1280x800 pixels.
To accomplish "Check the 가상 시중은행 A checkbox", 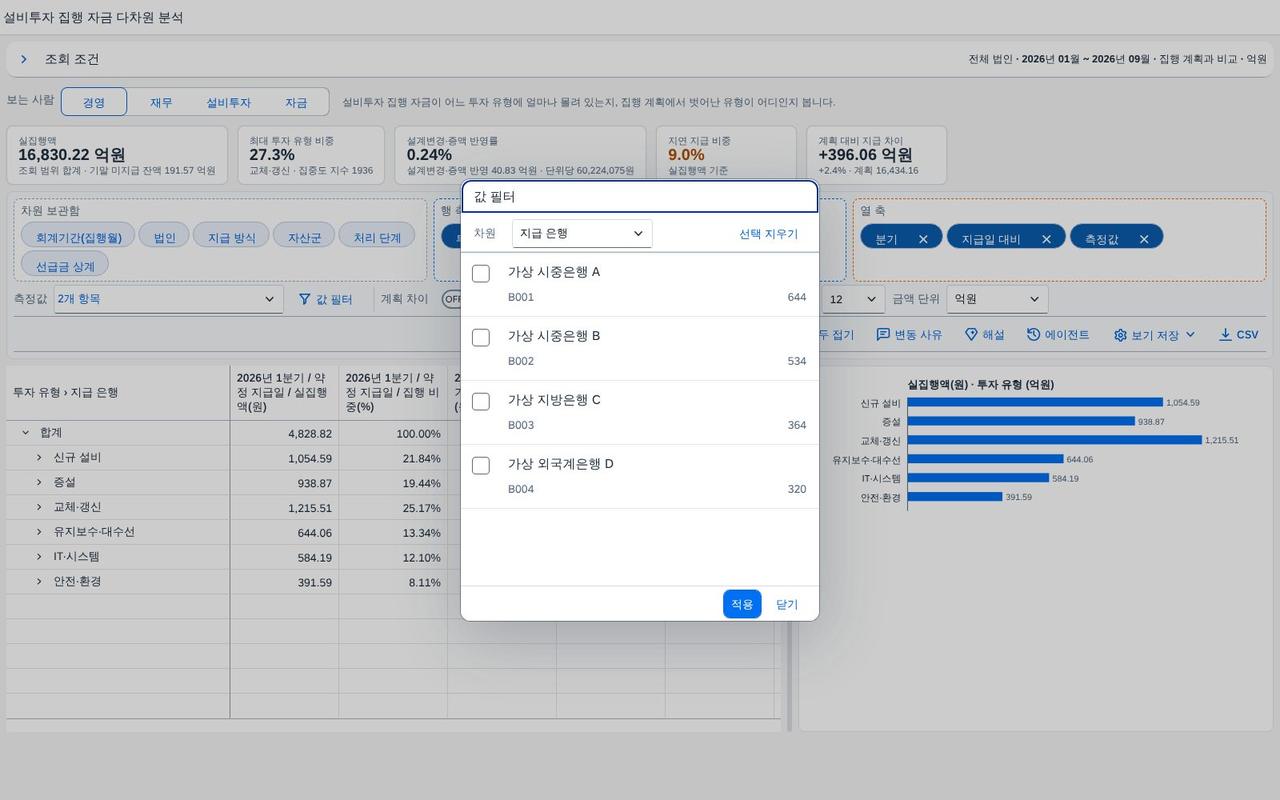I will point(481,273).
